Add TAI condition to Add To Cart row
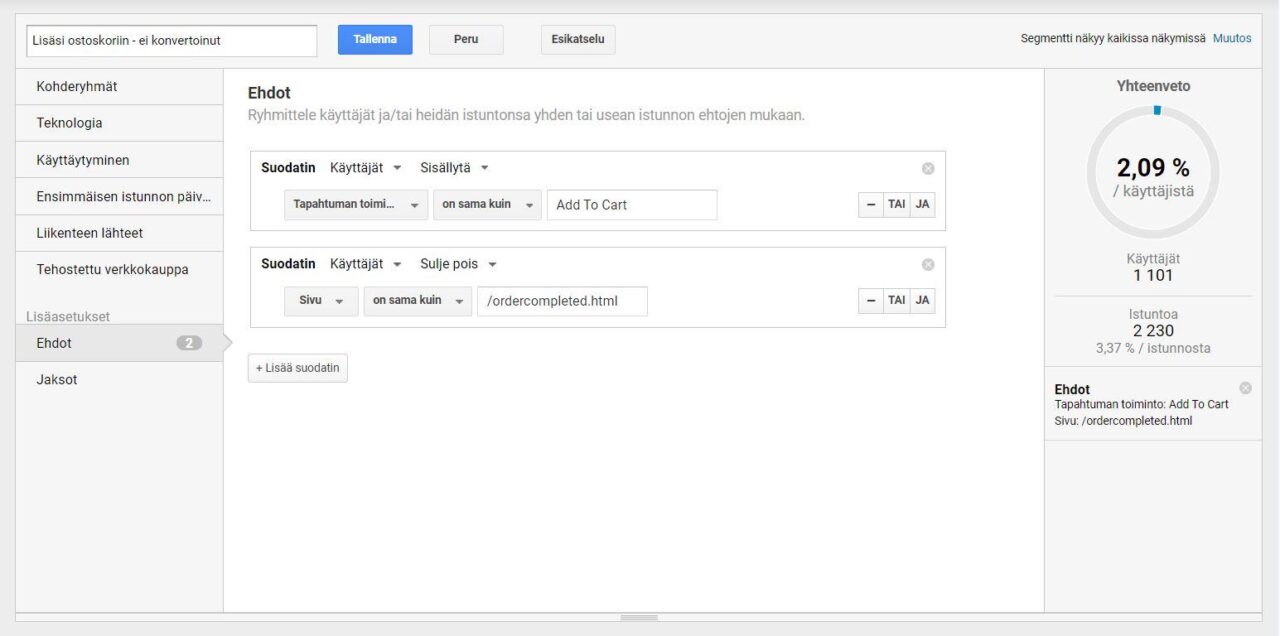1280x636 pixels. pos(897,204)
